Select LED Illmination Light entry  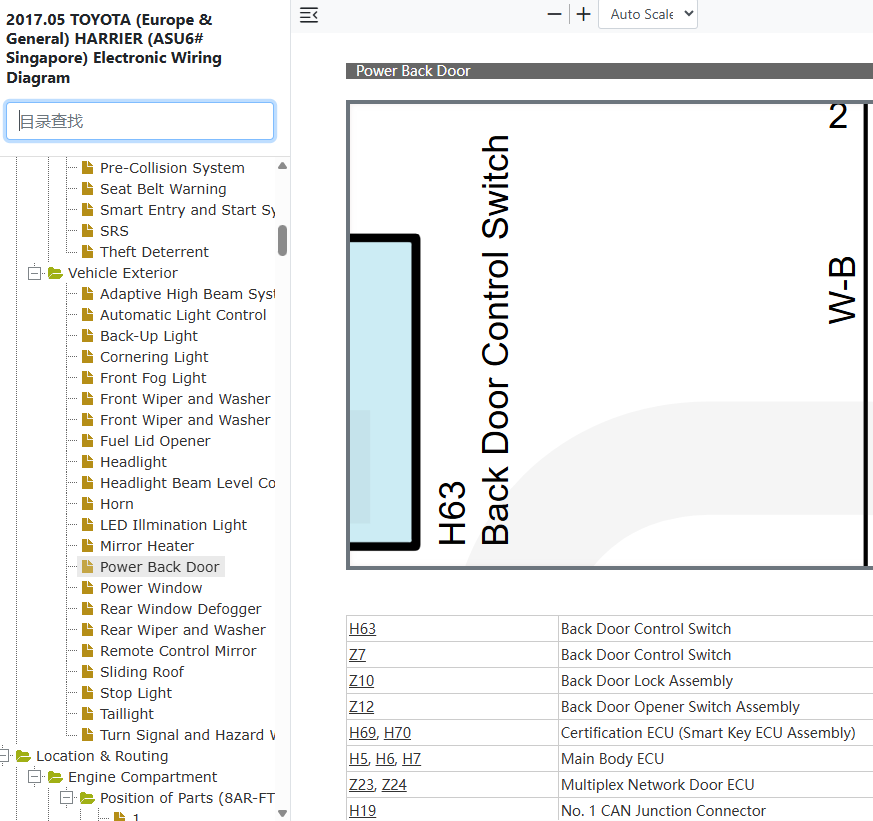[173, 525]
